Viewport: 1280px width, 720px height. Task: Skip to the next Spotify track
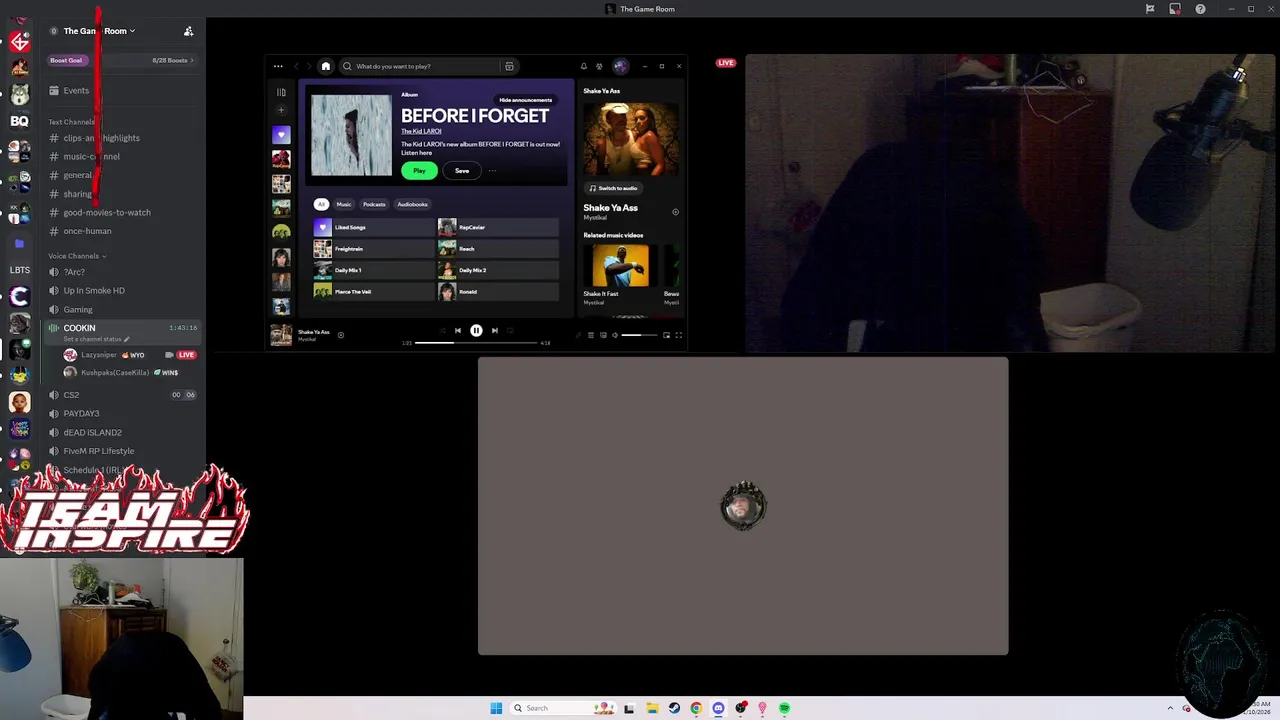494,330
